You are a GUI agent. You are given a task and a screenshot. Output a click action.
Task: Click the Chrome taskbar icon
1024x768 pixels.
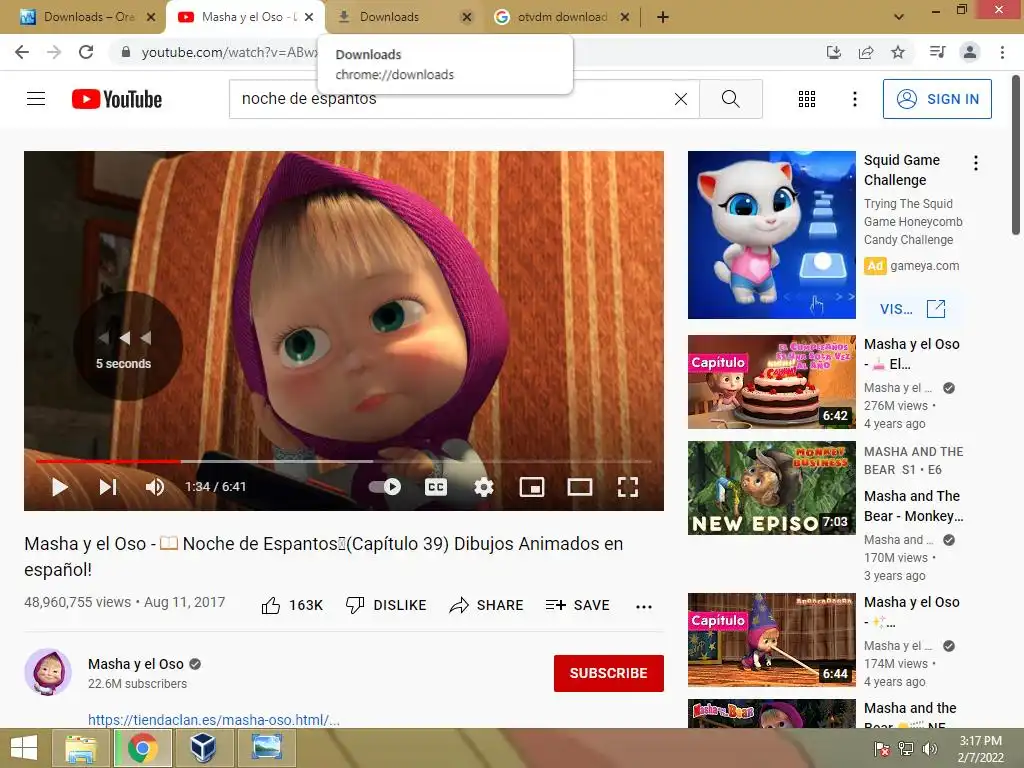(142, 748)
